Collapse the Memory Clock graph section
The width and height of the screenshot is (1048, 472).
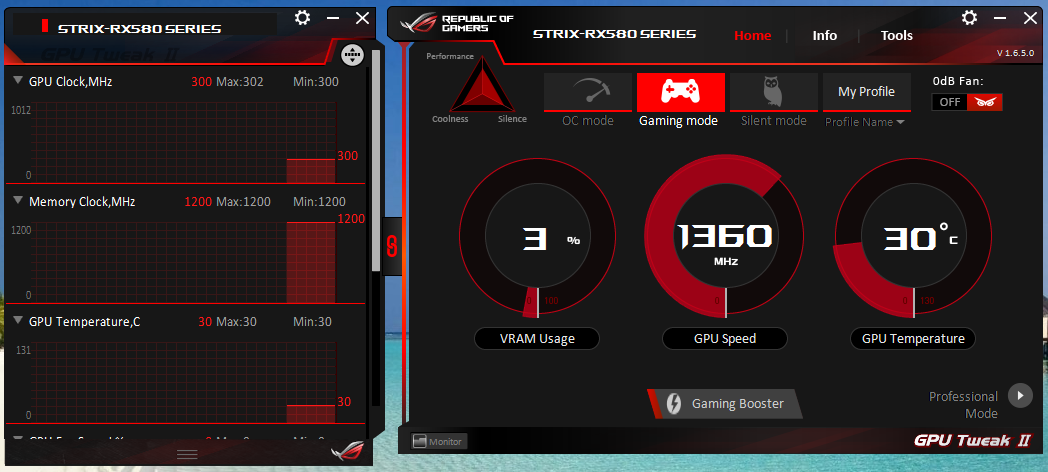17,201
